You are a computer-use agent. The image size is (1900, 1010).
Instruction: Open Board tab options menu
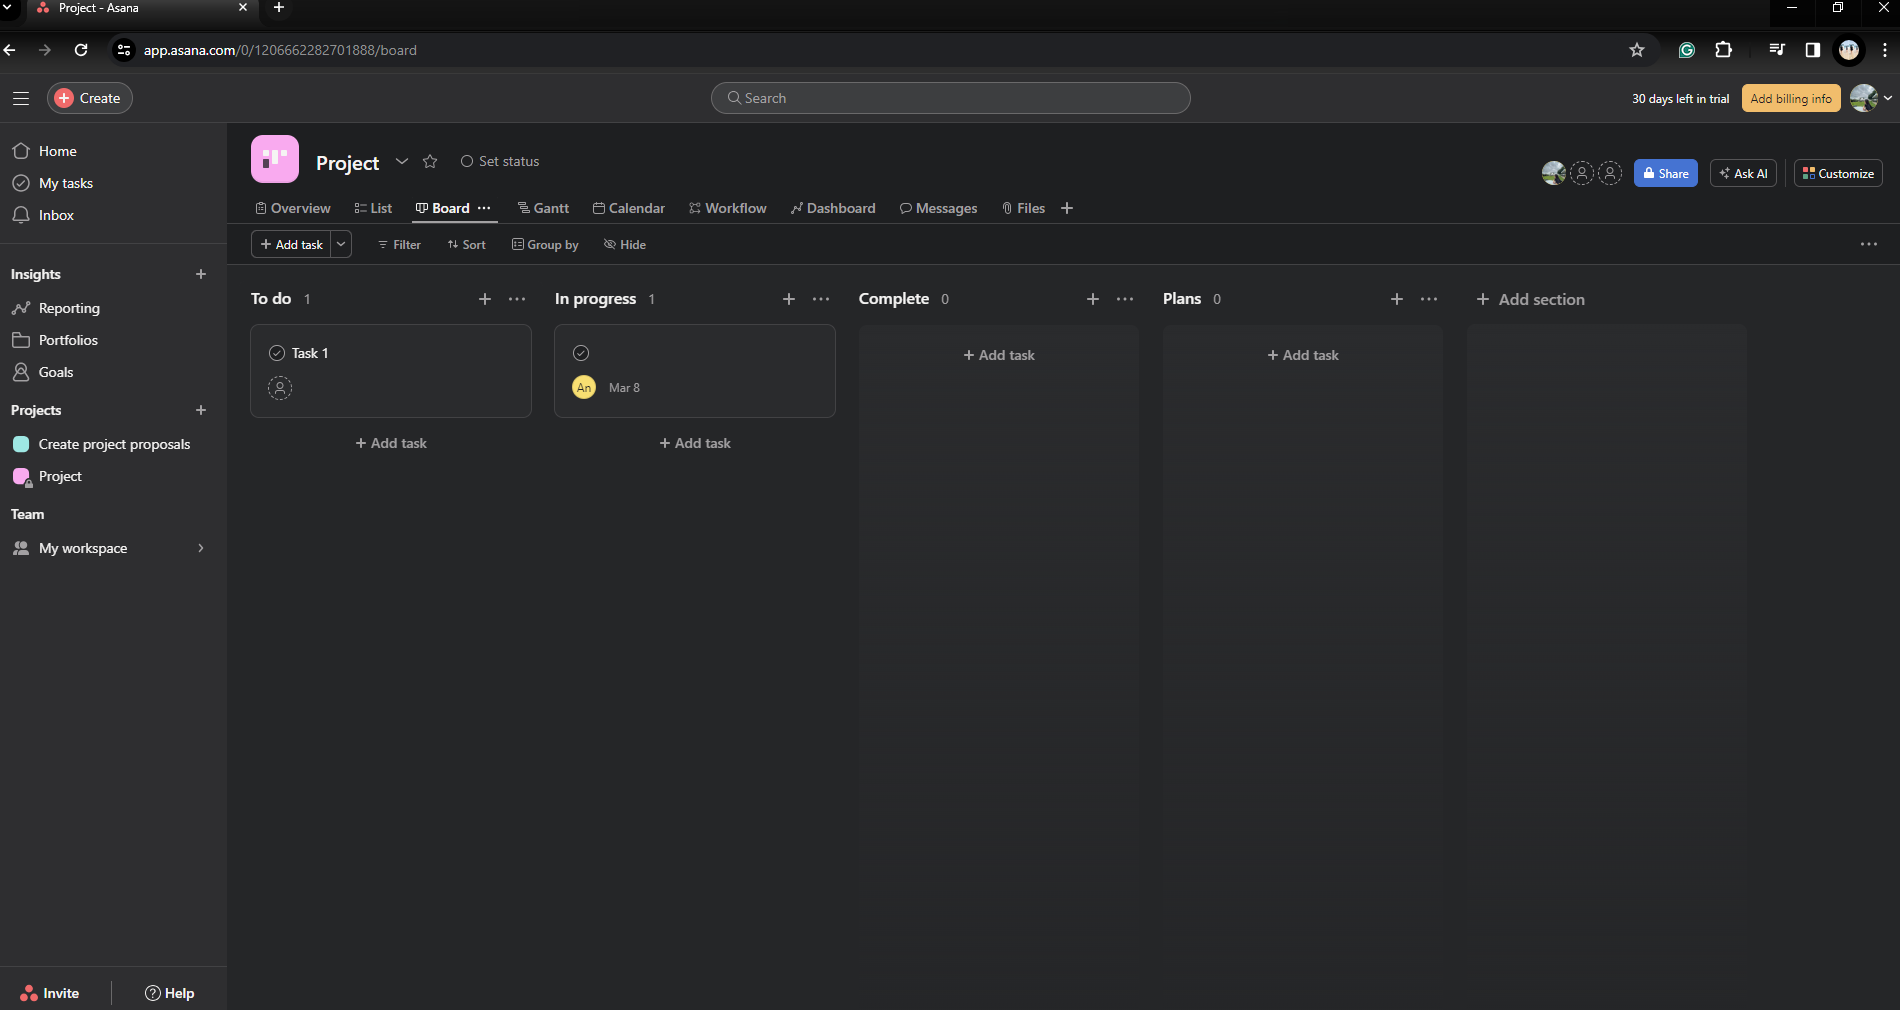485,208
